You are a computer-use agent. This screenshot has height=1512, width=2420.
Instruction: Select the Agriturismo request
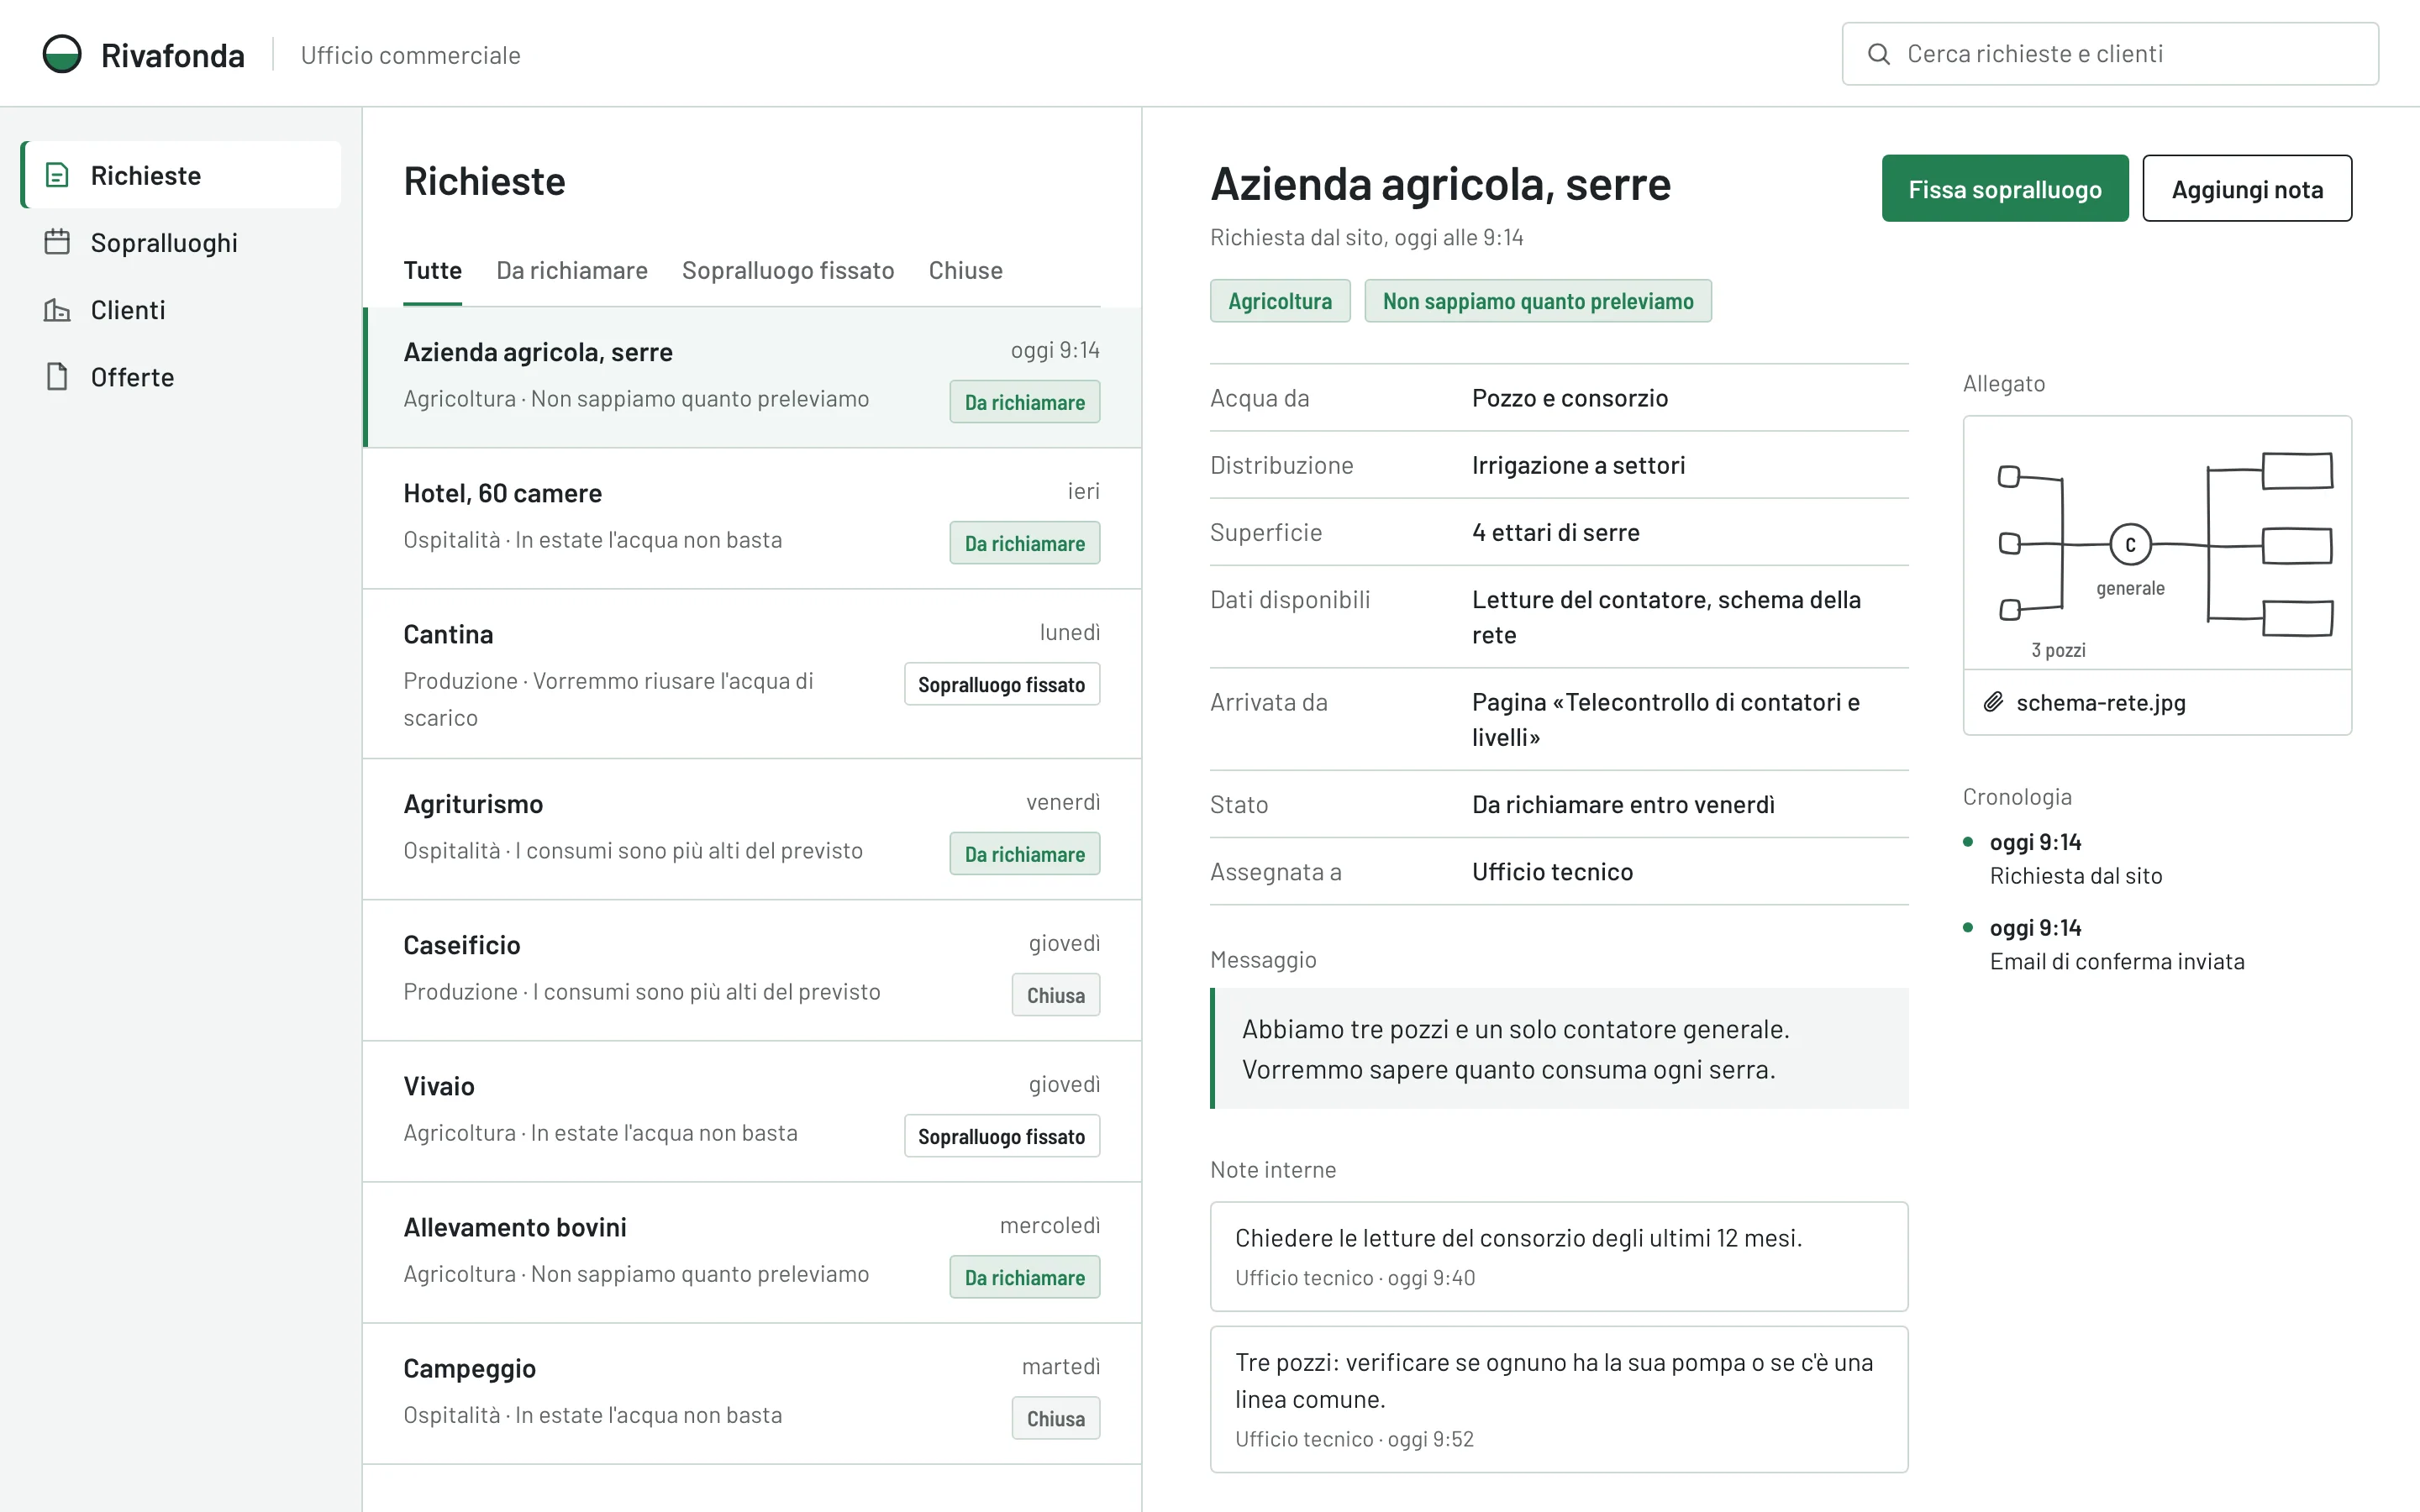(x=752, y=829)
